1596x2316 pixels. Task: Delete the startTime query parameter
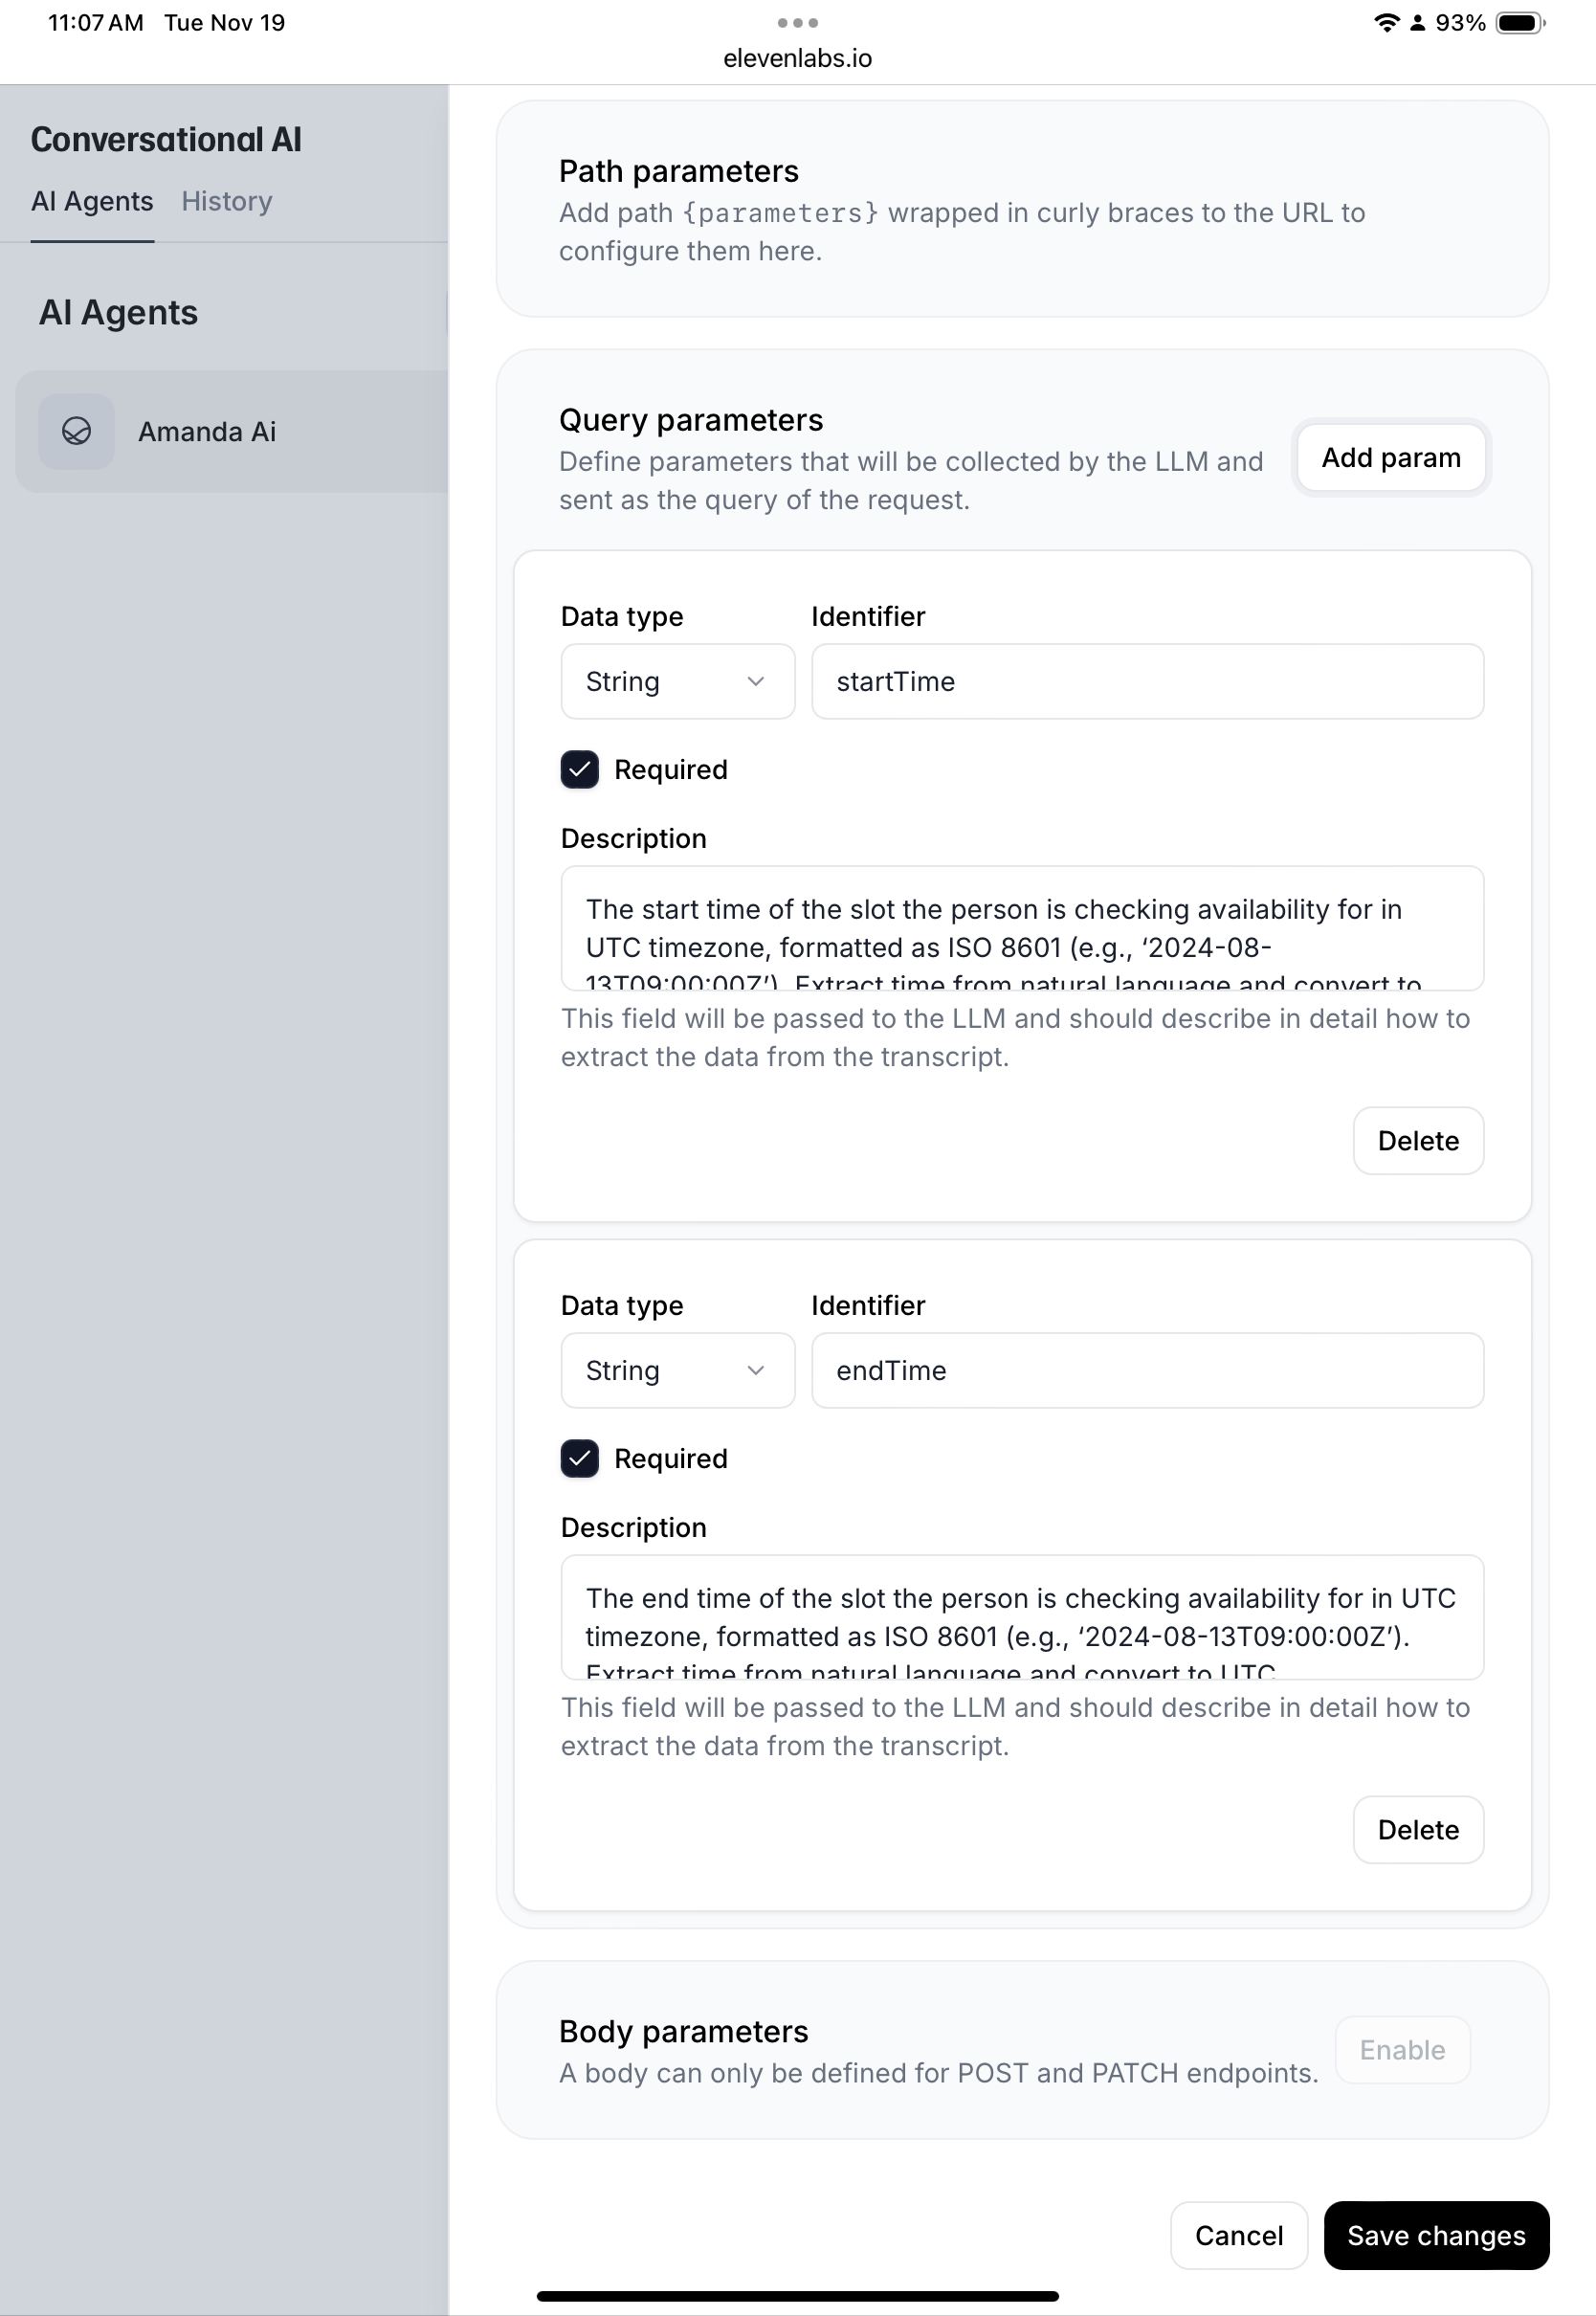[1417, 1140]
